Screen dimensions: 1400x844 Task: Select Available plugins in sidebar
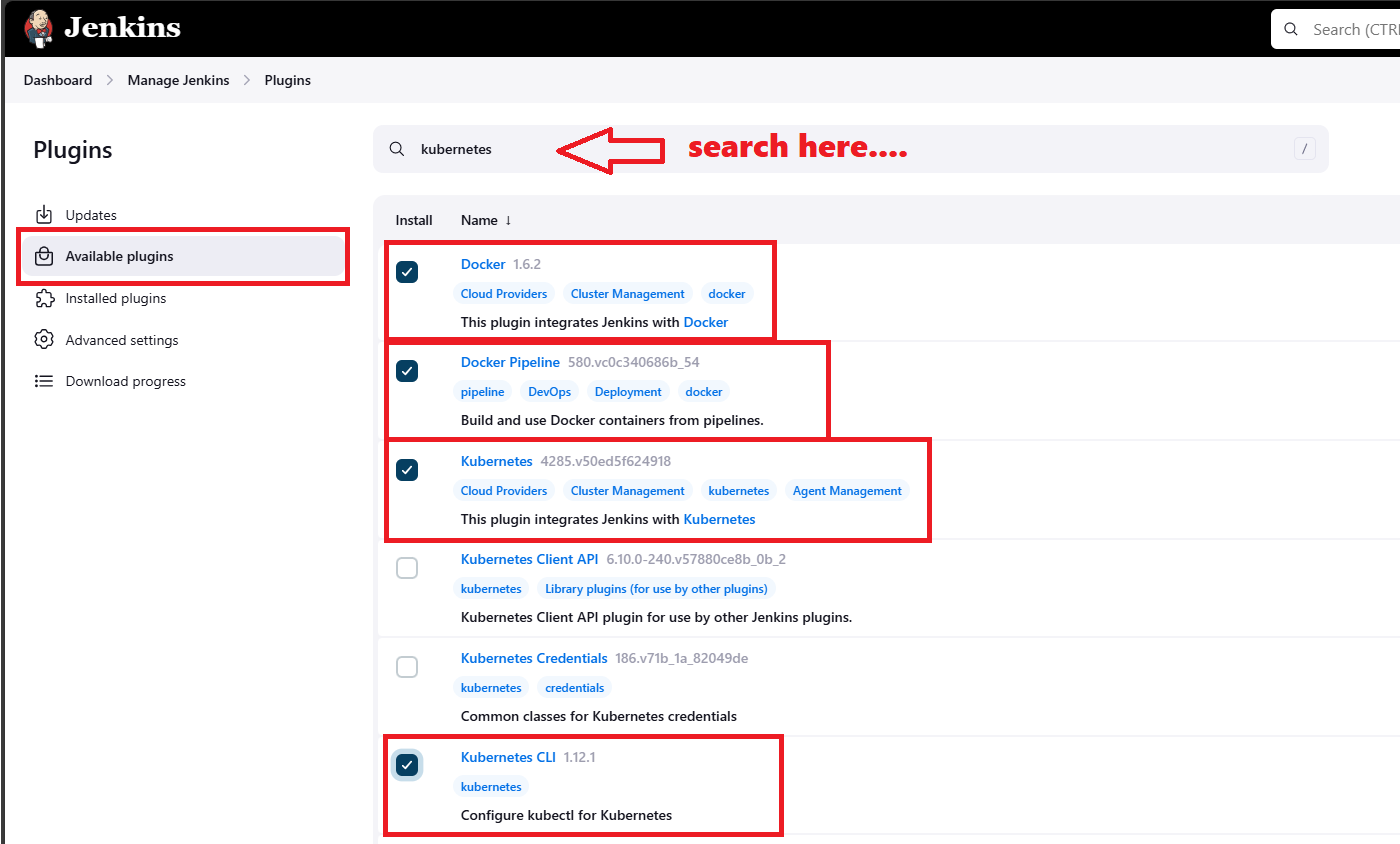pos(183,256)
